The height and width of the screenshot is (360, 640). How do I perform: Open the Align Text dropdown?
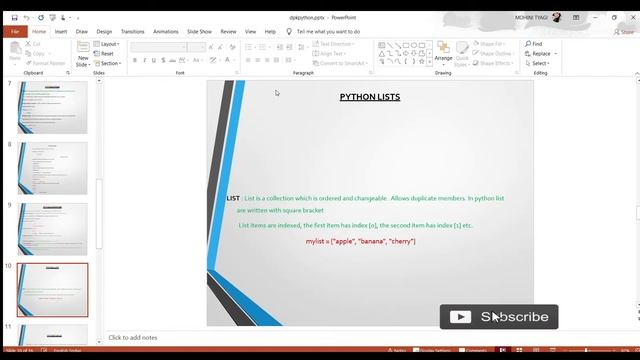tap(329, 53)
